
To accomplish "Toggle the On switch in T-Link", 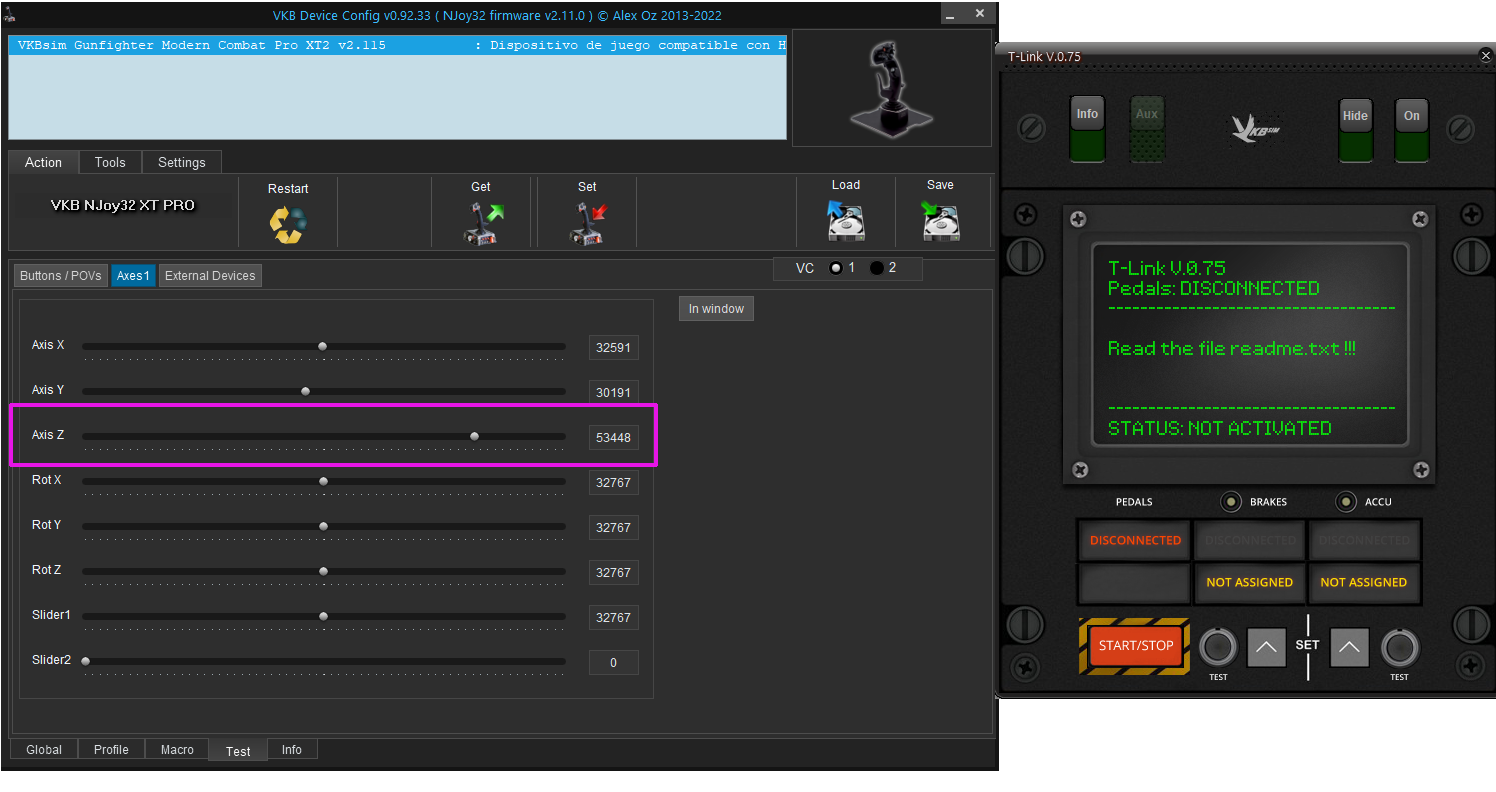I will (x=1412, y=130).
